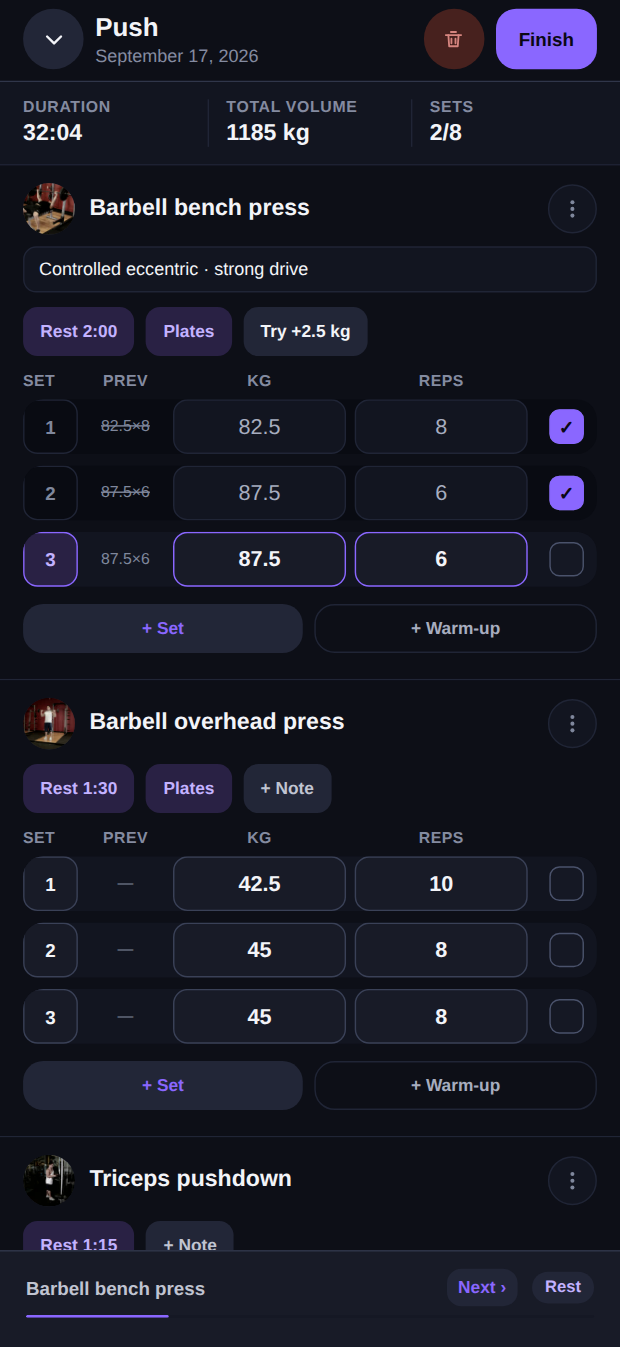Image resolution: width=620 pixels, height=1347 pixels.
Task: Uncheck bench press set 1 completion
Action: pos(566,427)
